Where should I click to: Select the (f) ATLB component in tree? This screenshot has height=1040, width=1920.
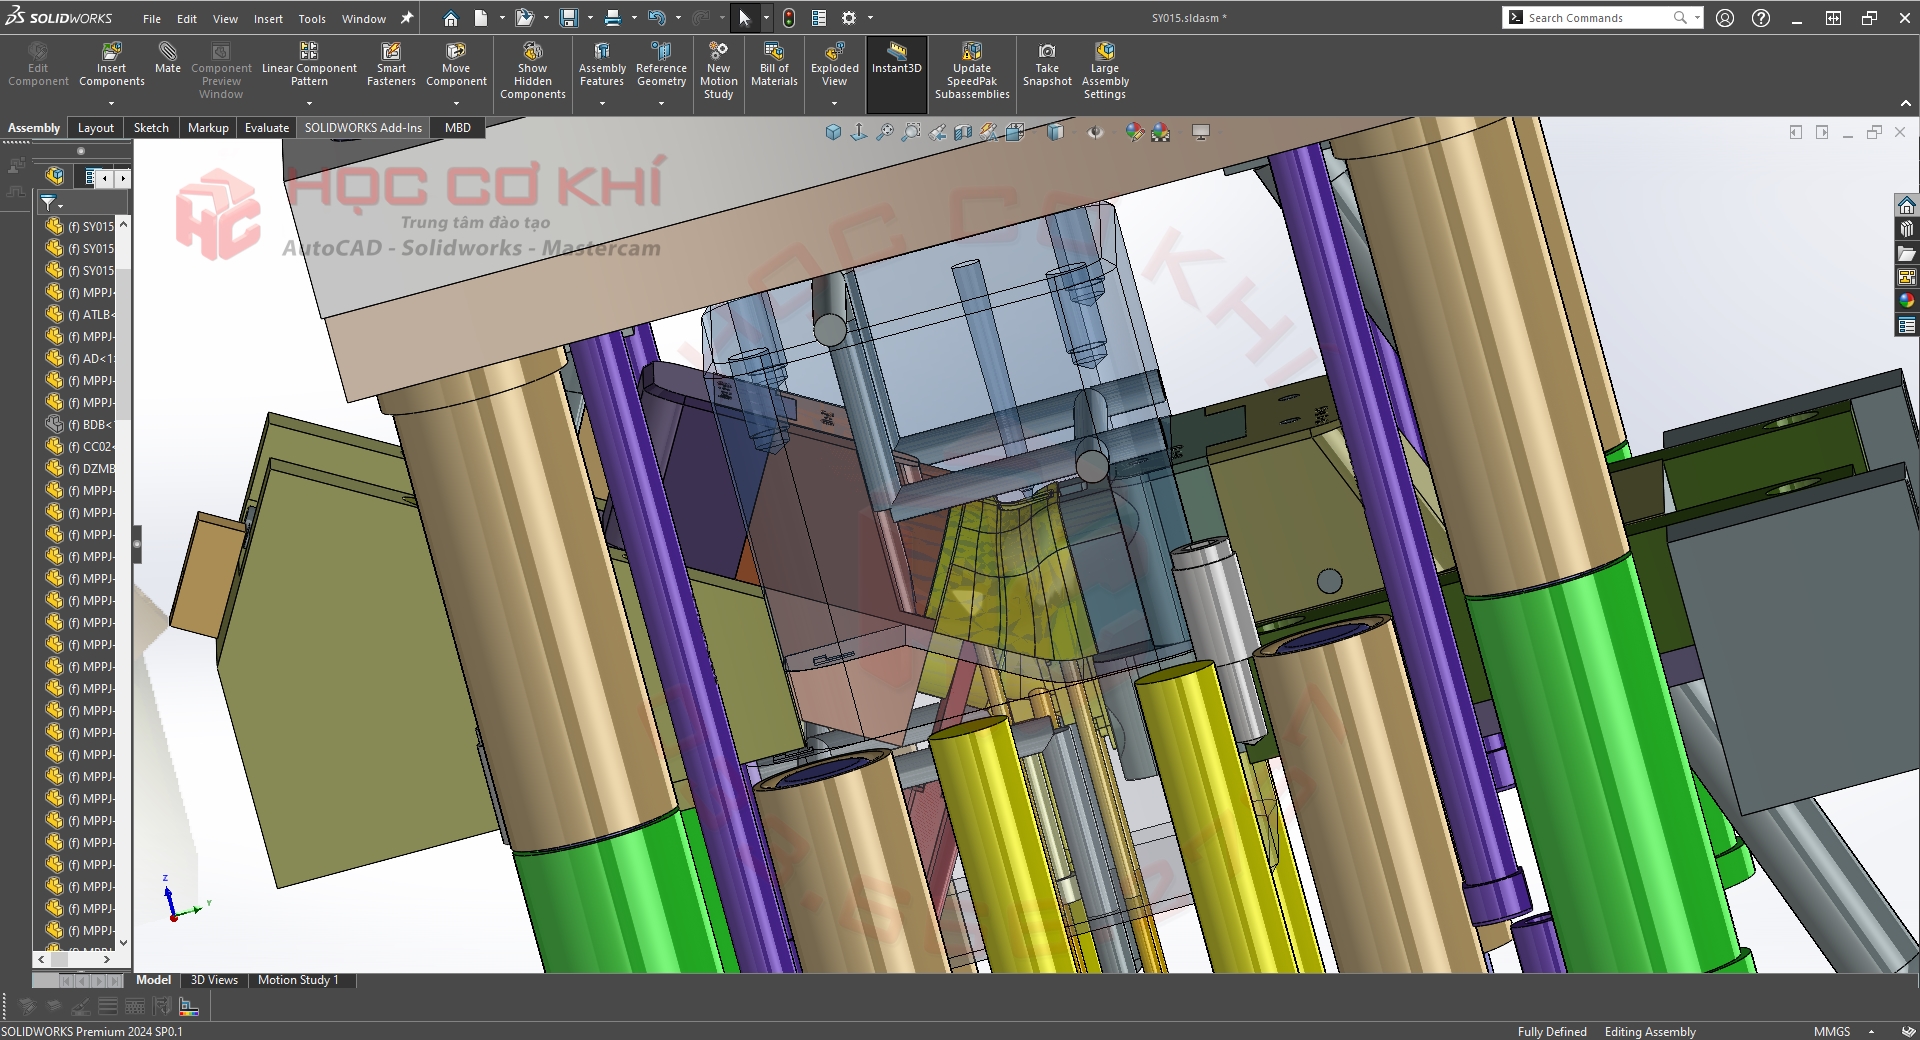click(80, 315)
